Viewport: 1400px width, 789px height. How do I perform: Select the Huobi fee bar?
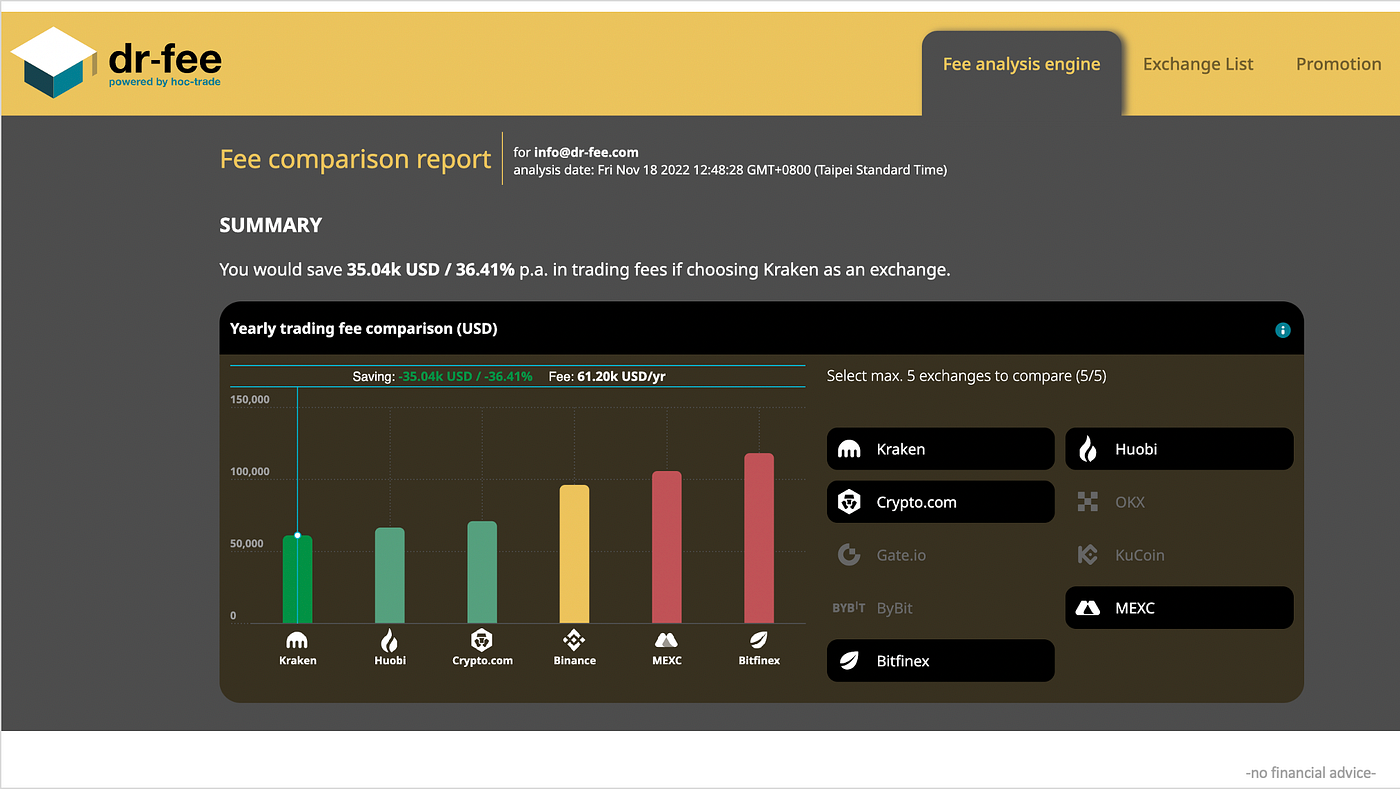[x=390, y=576]
